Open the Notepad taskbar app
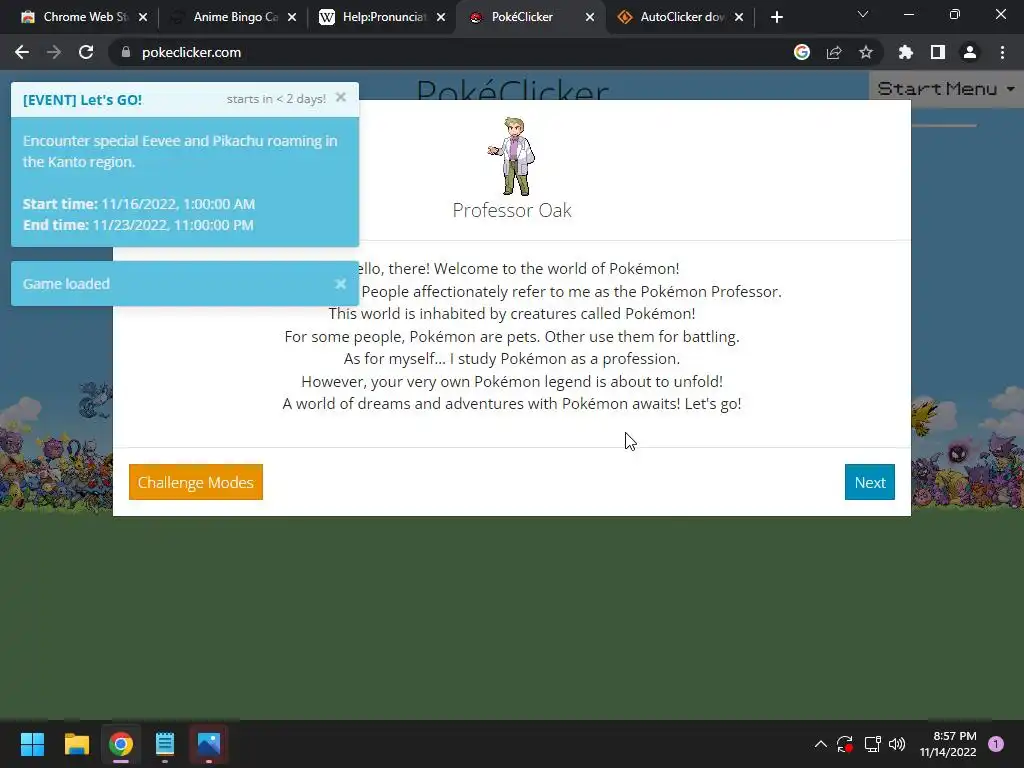The width and height of the screenshot is (1024, 768). coord(165,744)
